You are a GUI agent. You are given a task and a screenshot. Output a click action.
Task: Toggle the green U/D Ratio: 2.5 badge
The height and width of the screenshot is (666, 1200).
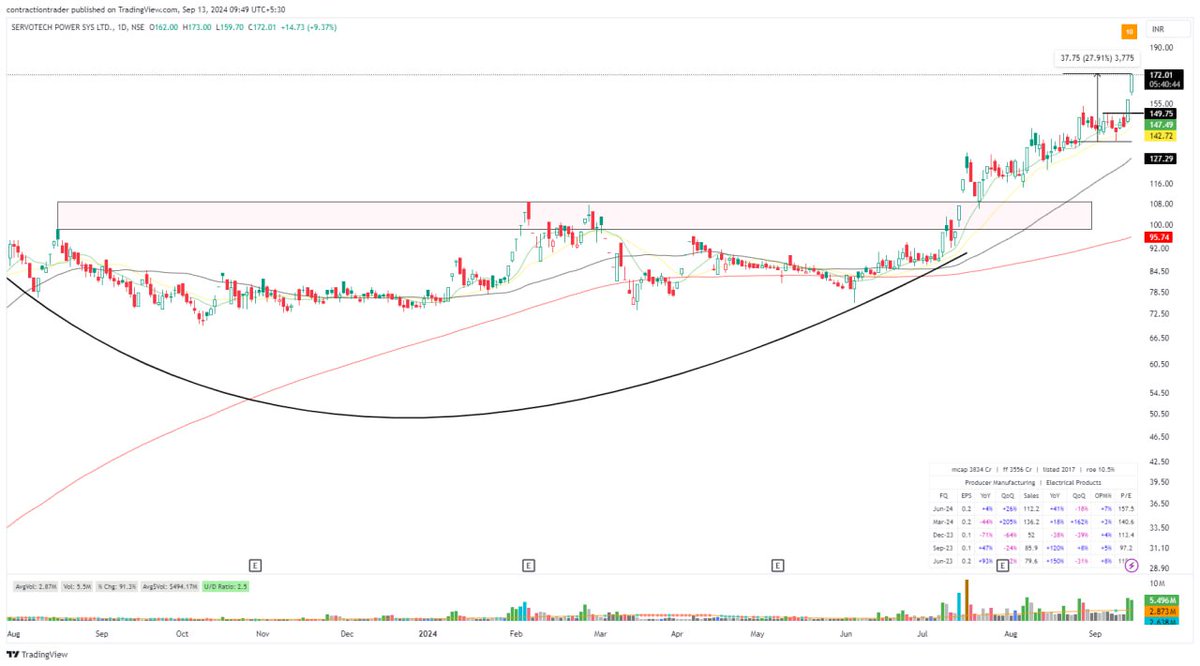coord(226,586)
